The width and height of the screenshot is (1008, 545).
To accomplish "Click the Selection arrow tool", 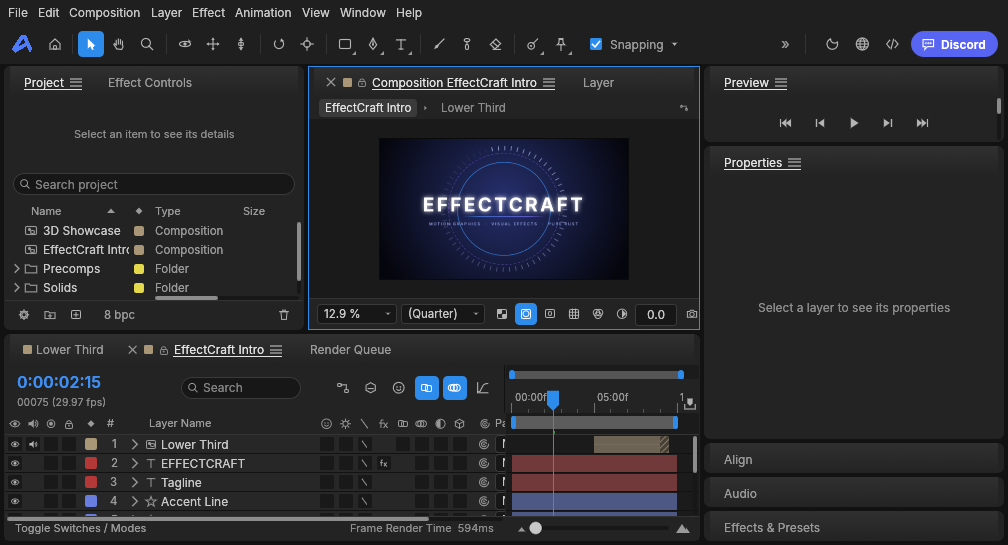I will pos(91,44).
